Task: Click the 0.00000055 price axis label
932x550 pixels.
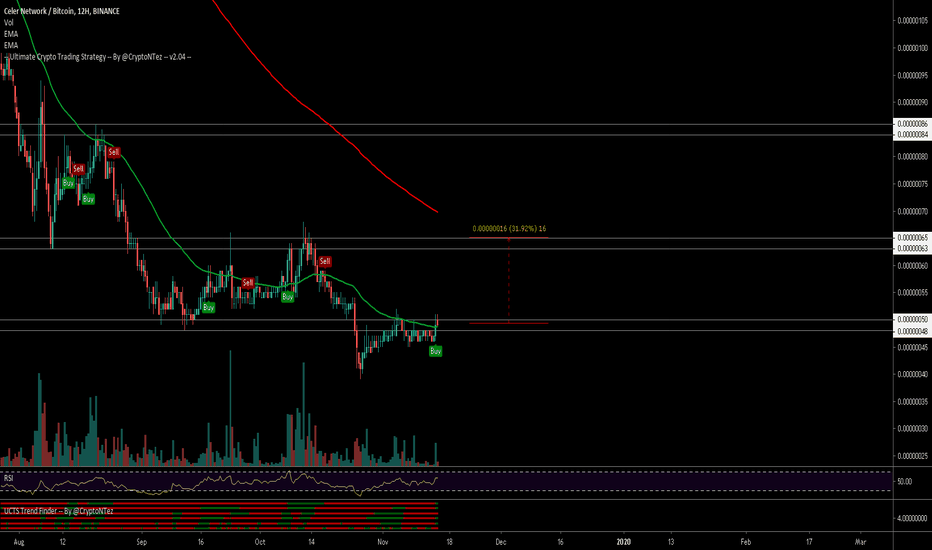Action: coord(912,293)
